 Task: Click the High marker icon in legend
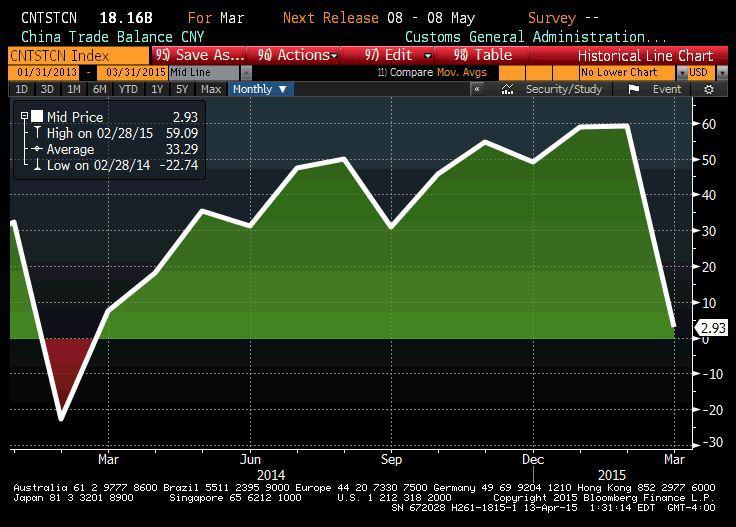37,133
